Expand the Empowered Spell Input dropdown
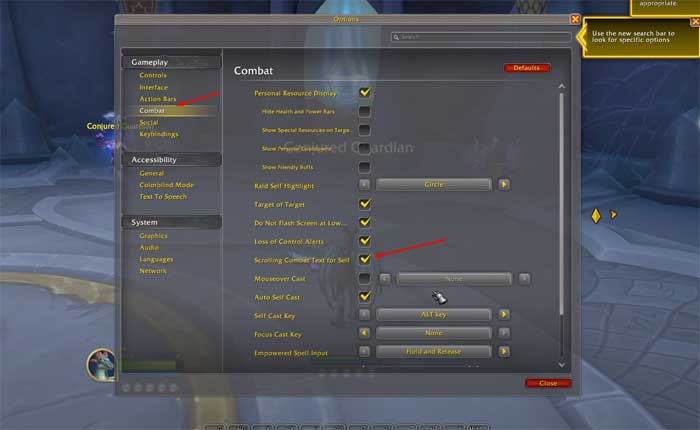This screenshot has height=430, width=700. pyautogui.click(x=433, y=351)
